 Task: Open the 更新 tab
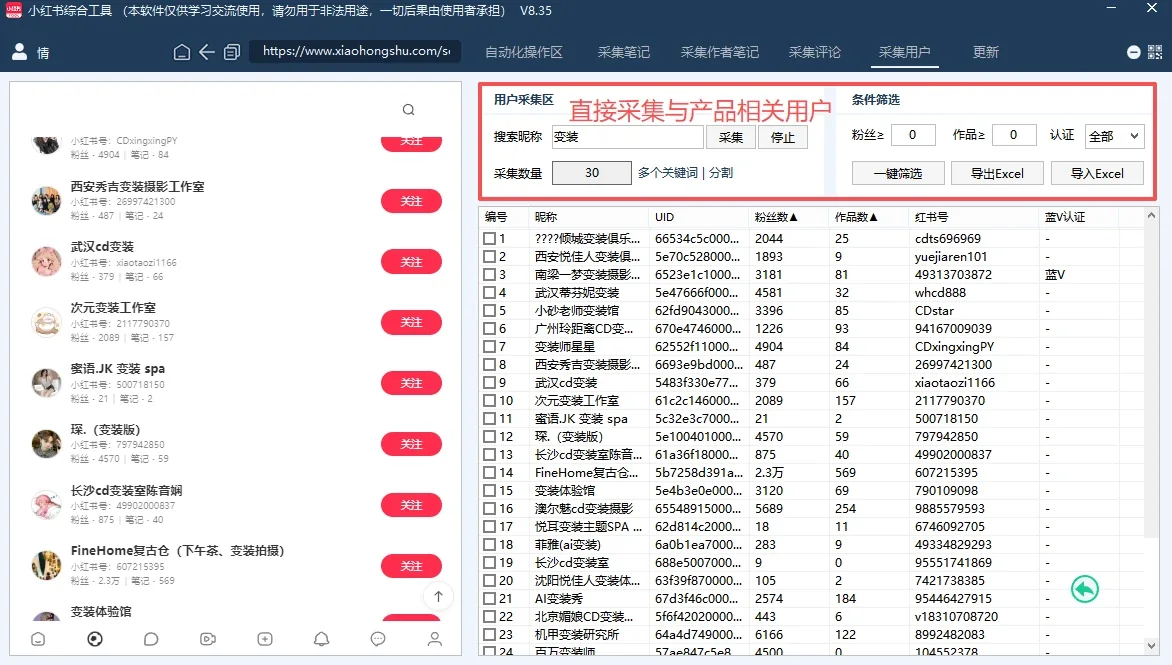985,52
